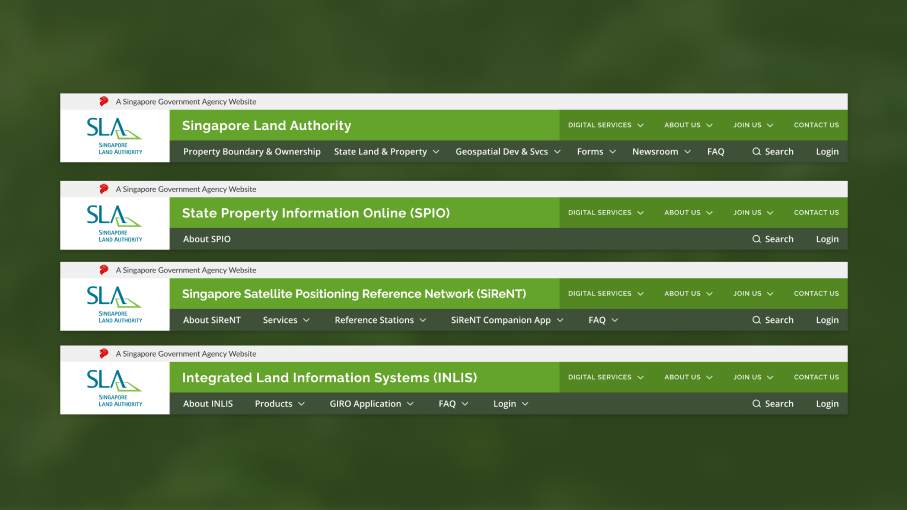
Task: Click the SLA logo in the Singapore Land Authority header
Action: (115, 136)
